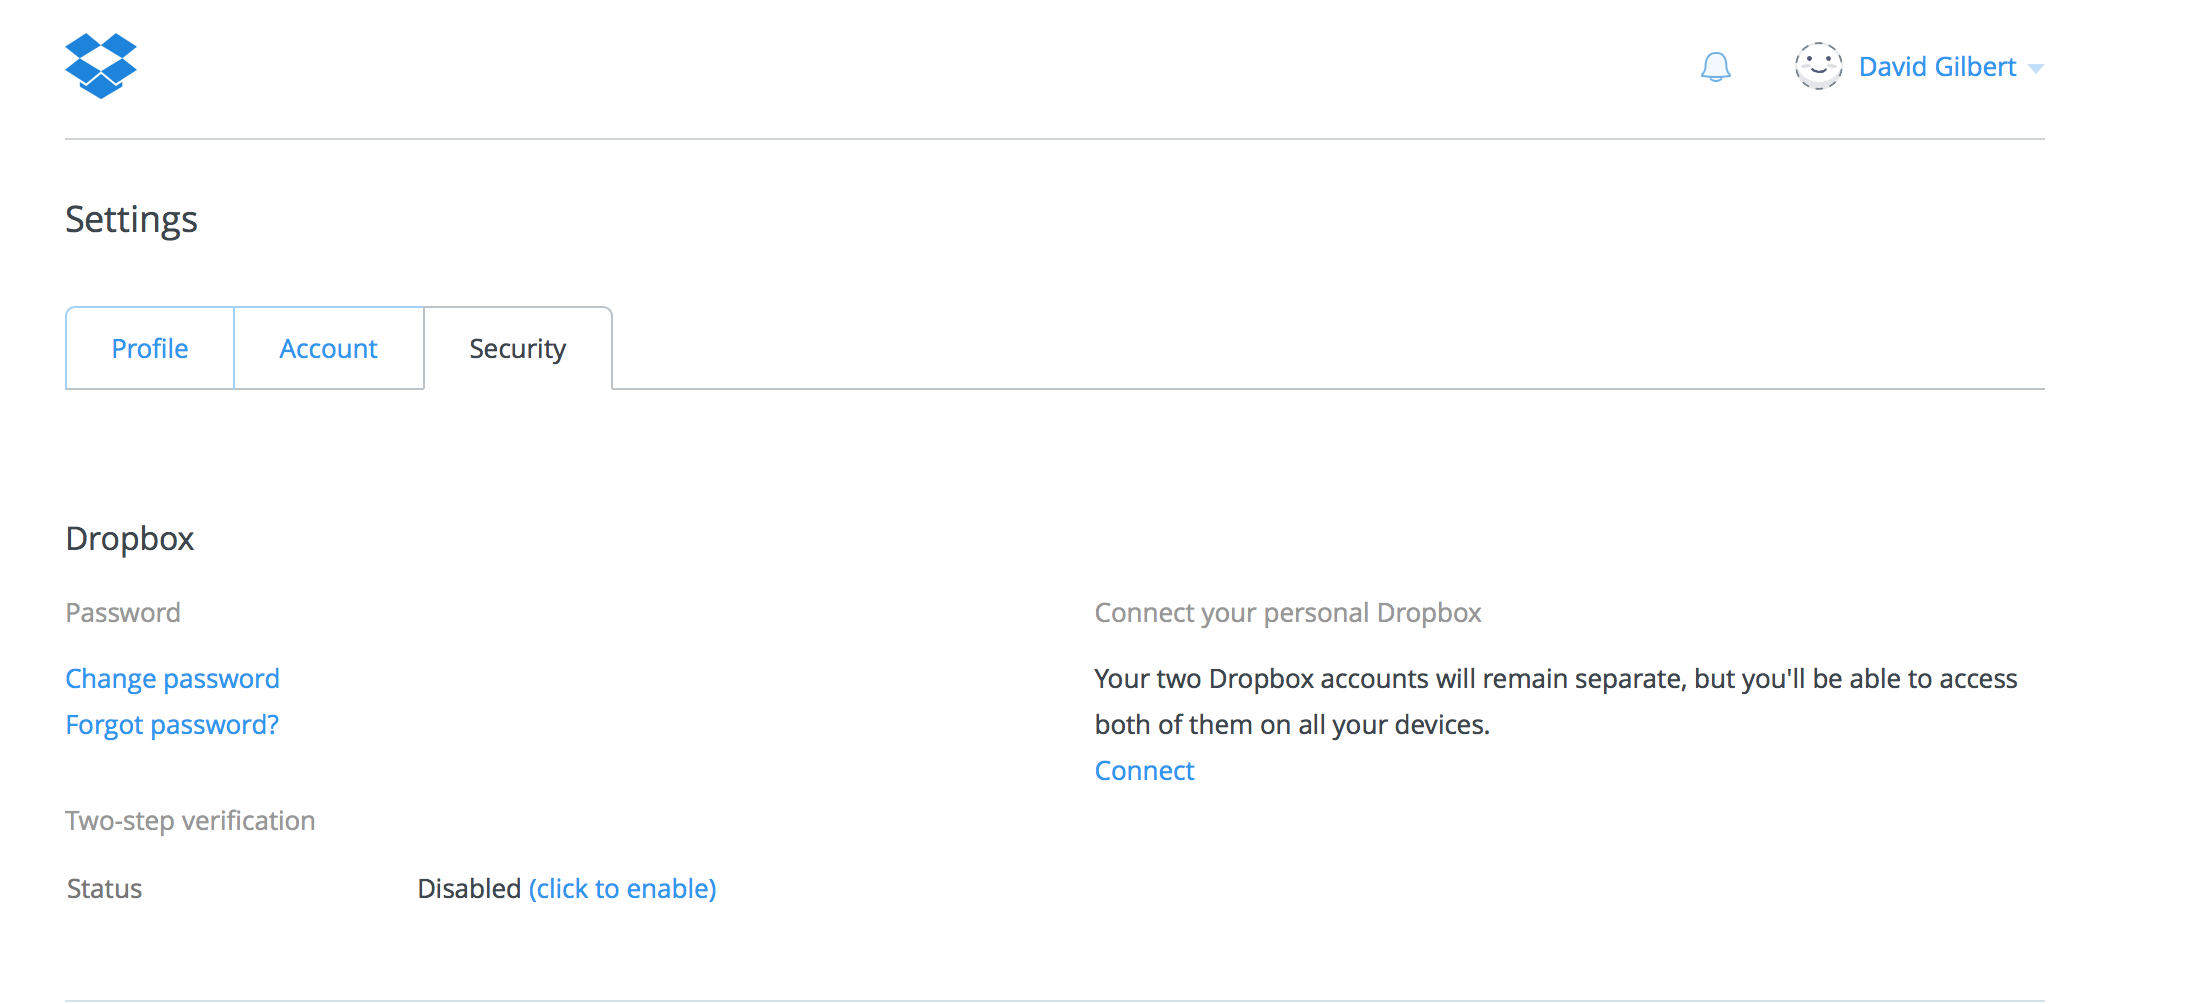Open the Dropbox logo home link

101,66
